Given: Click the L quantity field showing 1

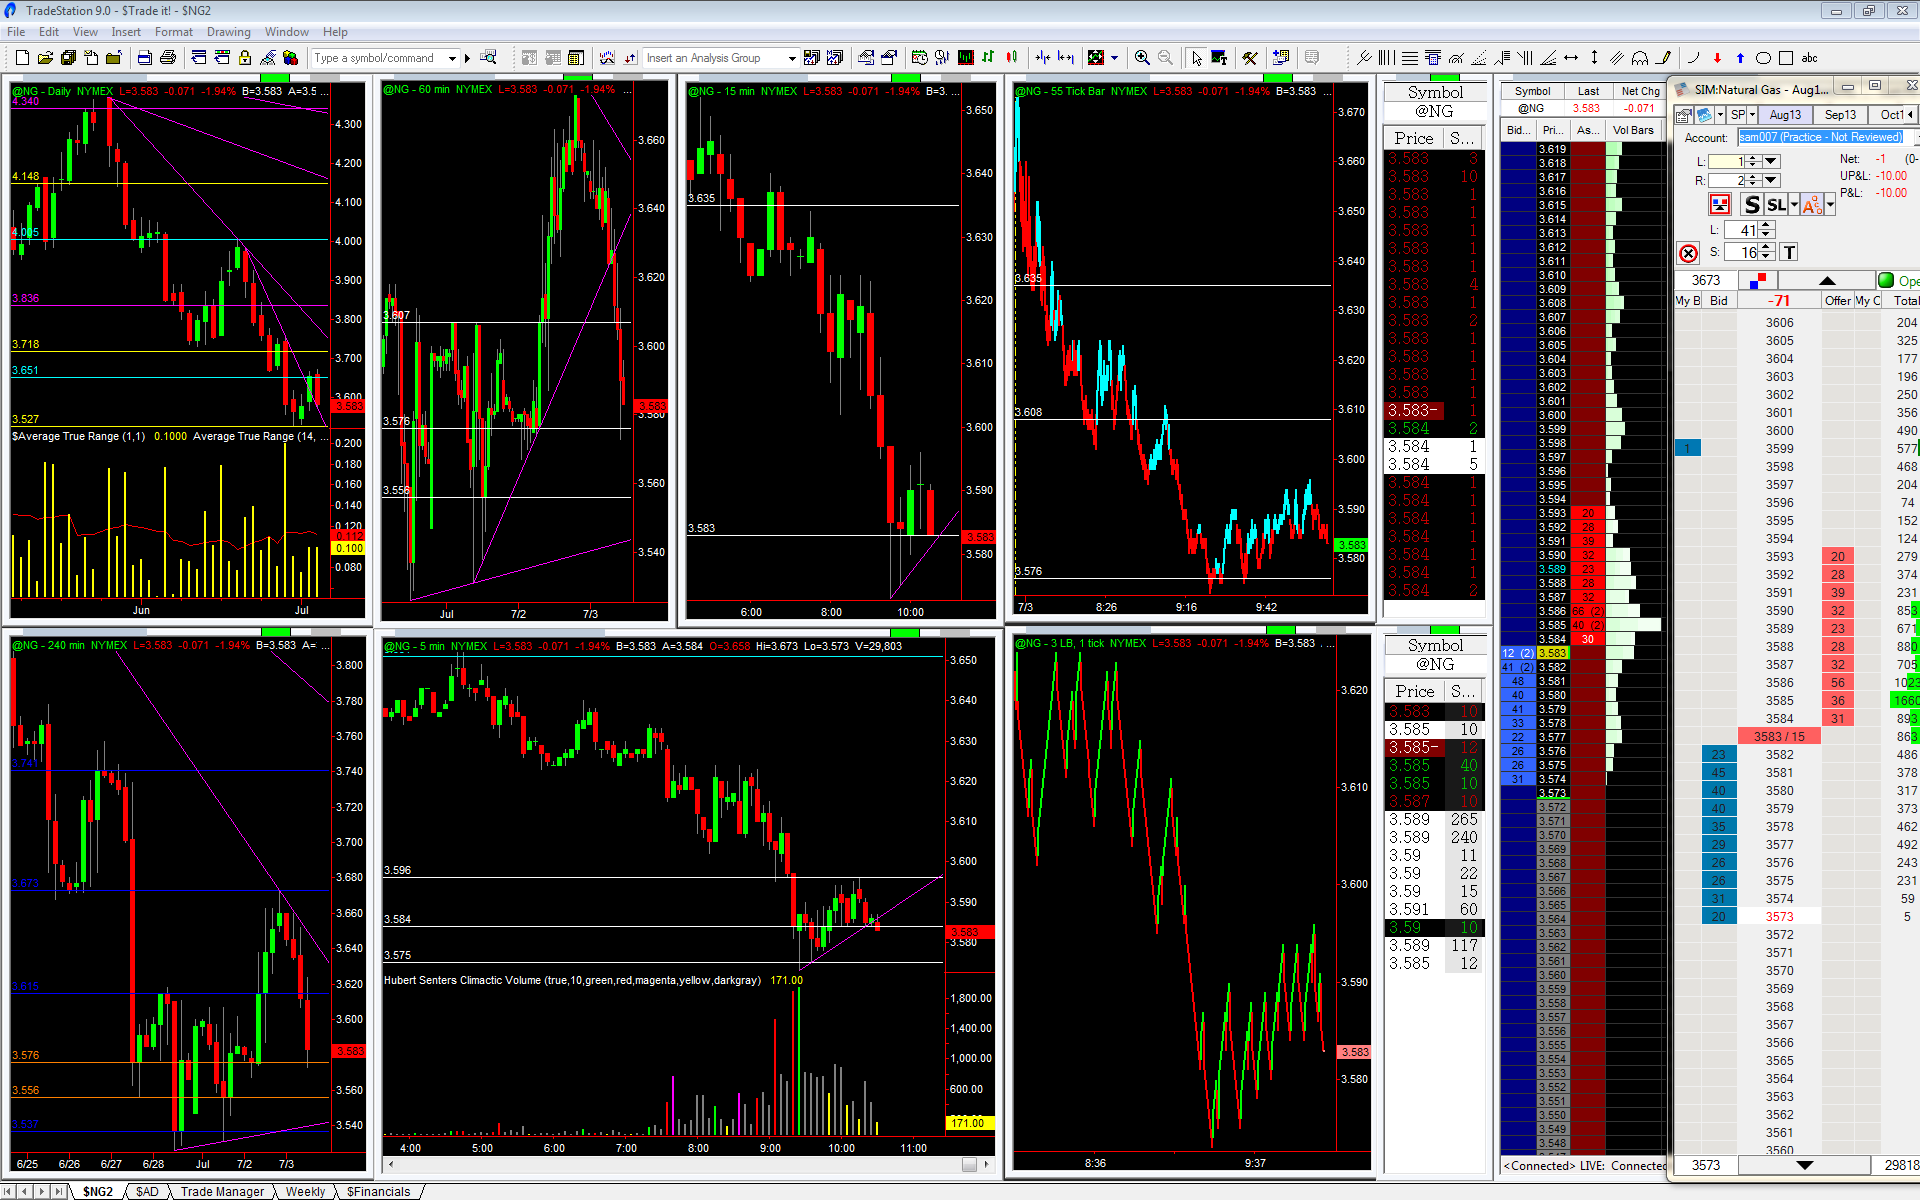Looking at the screenshot, I should (1727, 161).
